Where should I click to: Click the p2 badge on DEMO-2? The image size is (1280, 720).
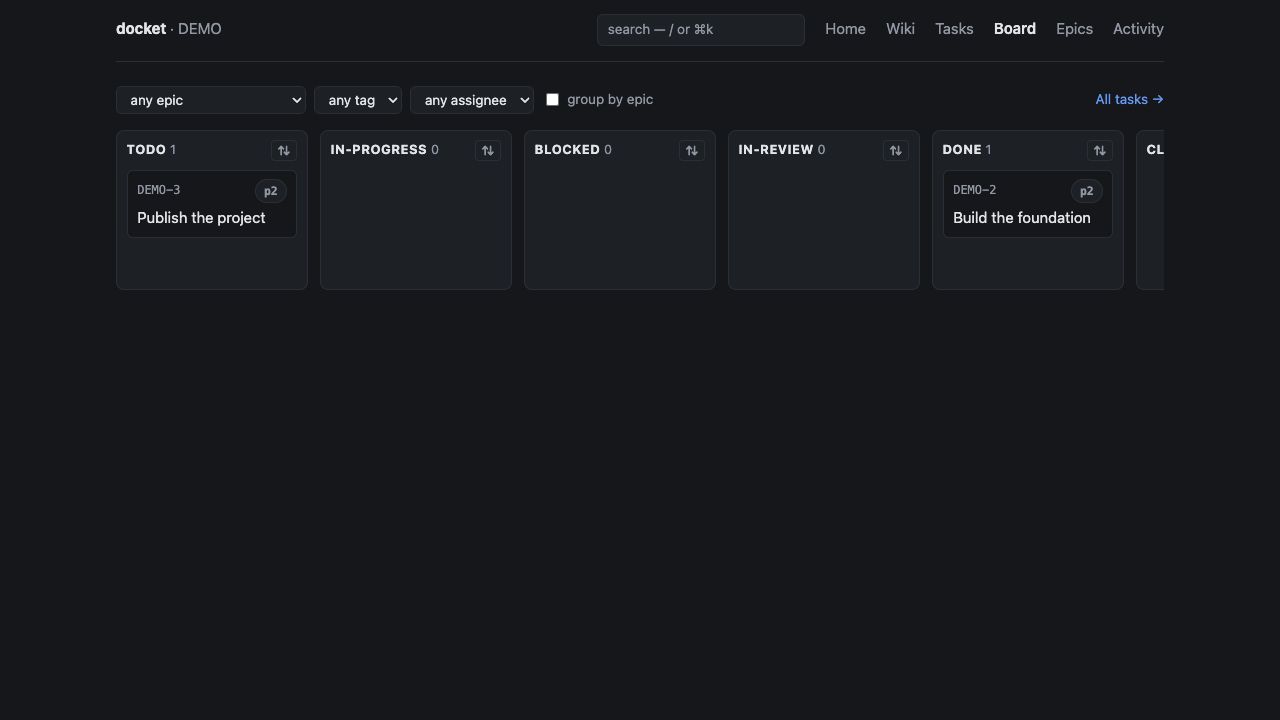coord(1087,191)
